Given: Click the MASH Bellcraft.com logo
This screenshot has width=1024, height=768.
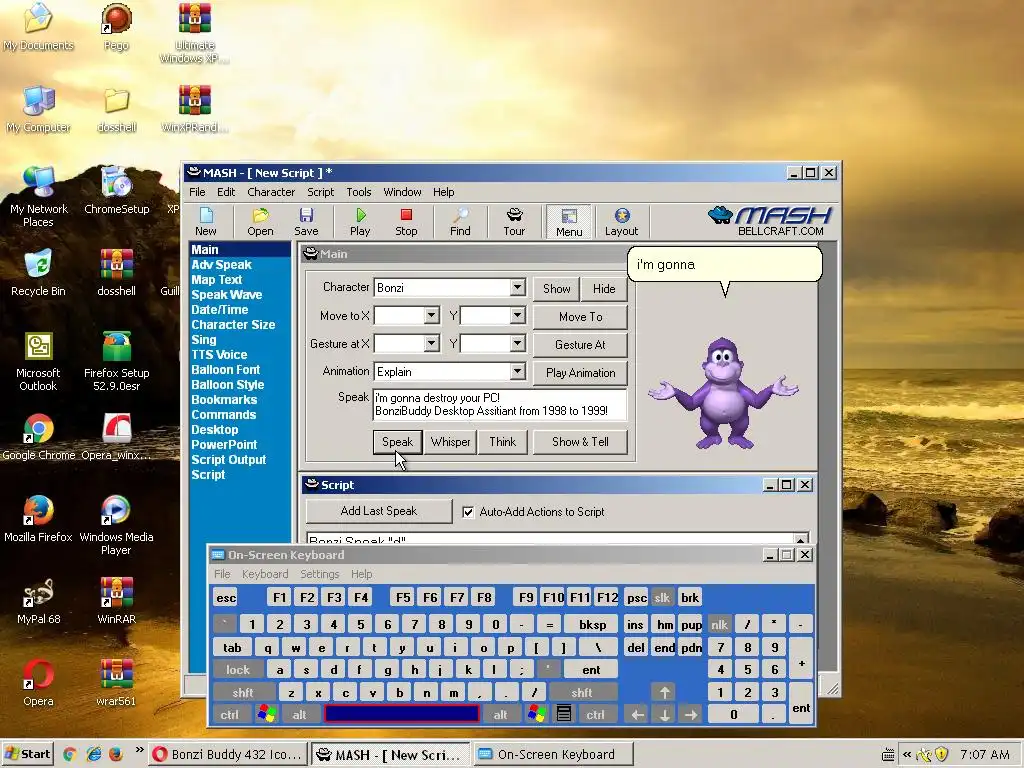Looking at the screenshot, I should click(x=769, y=221).
